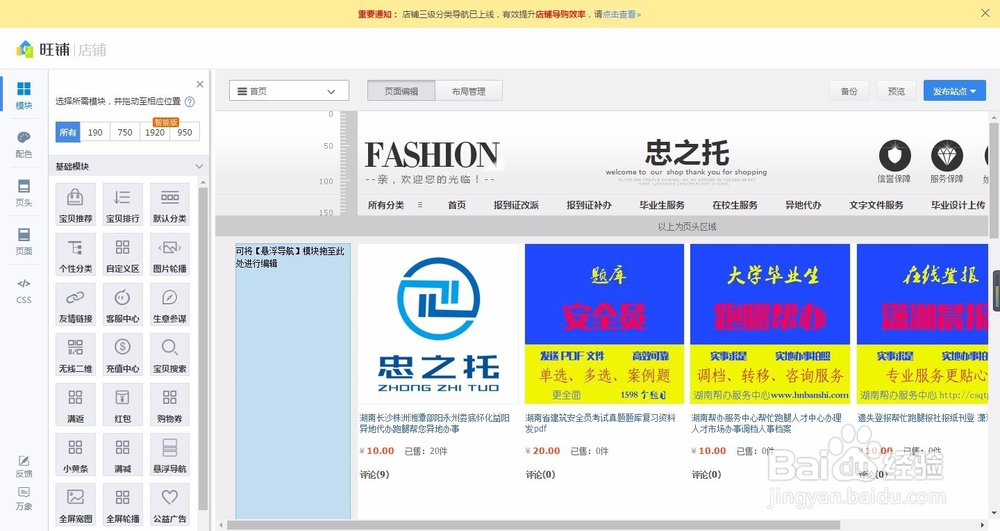Click 异地代办 in shop navigation
The height and width of the screenshot is (531, 1000).
pyautogui.click(x=803, y=205)
